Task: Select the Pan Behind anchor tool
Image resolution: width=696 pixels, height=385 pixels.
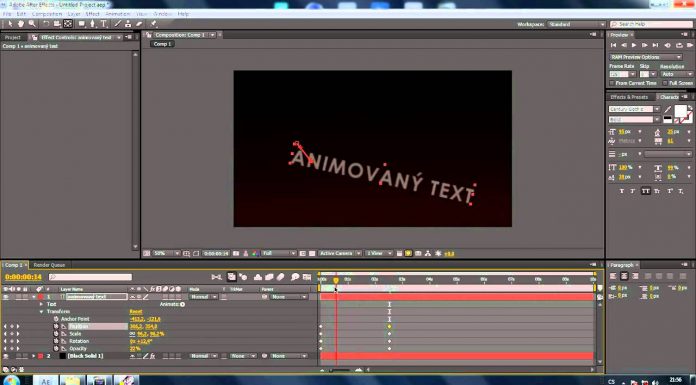Action: pyautogui.click(x=68, y=24)
